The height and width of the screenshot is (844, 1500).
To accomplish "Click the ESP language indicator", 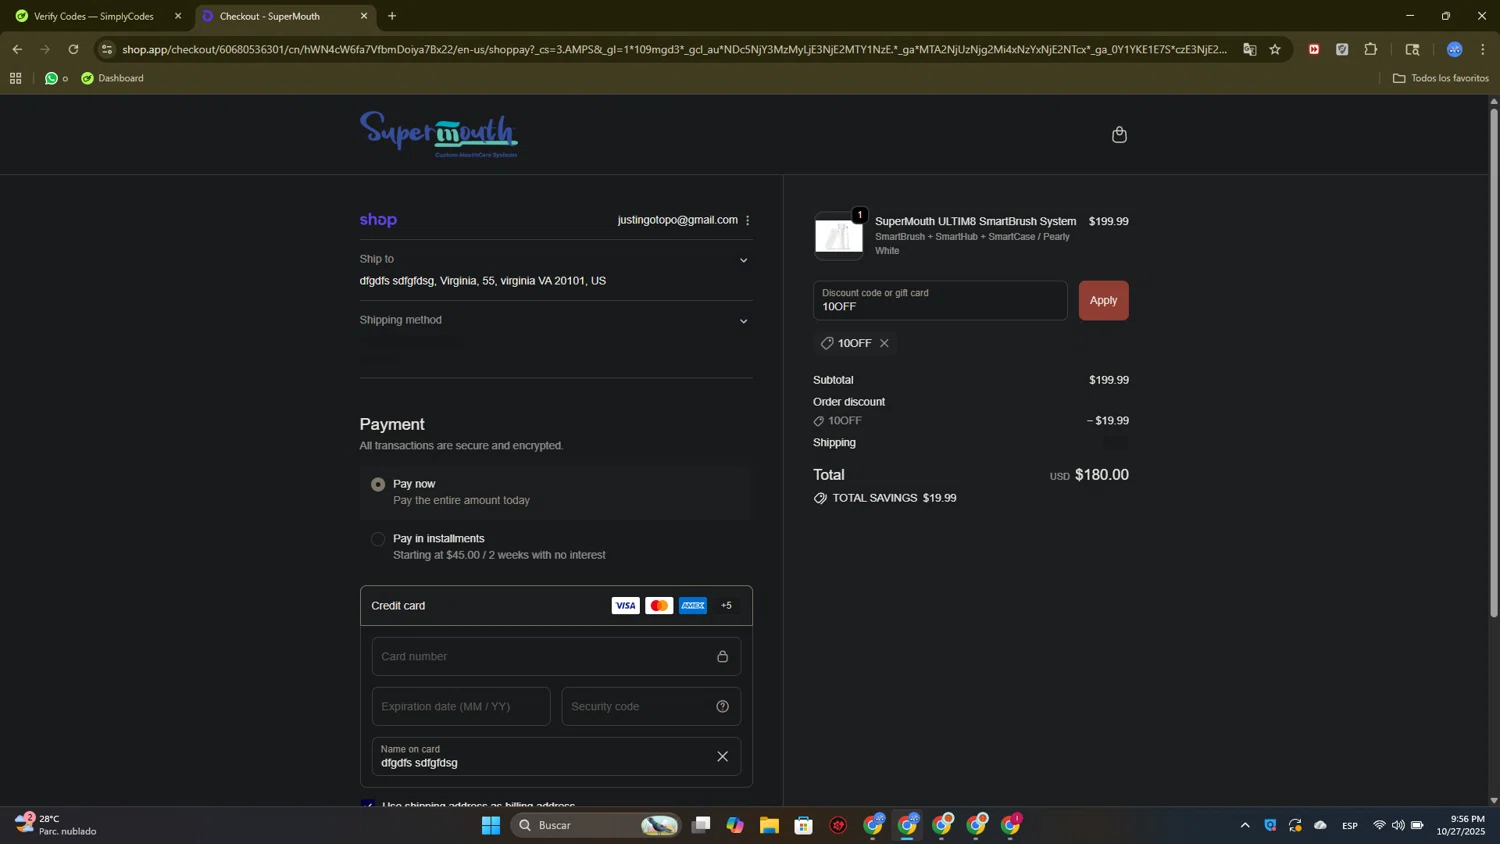I will coord(1350,825).
